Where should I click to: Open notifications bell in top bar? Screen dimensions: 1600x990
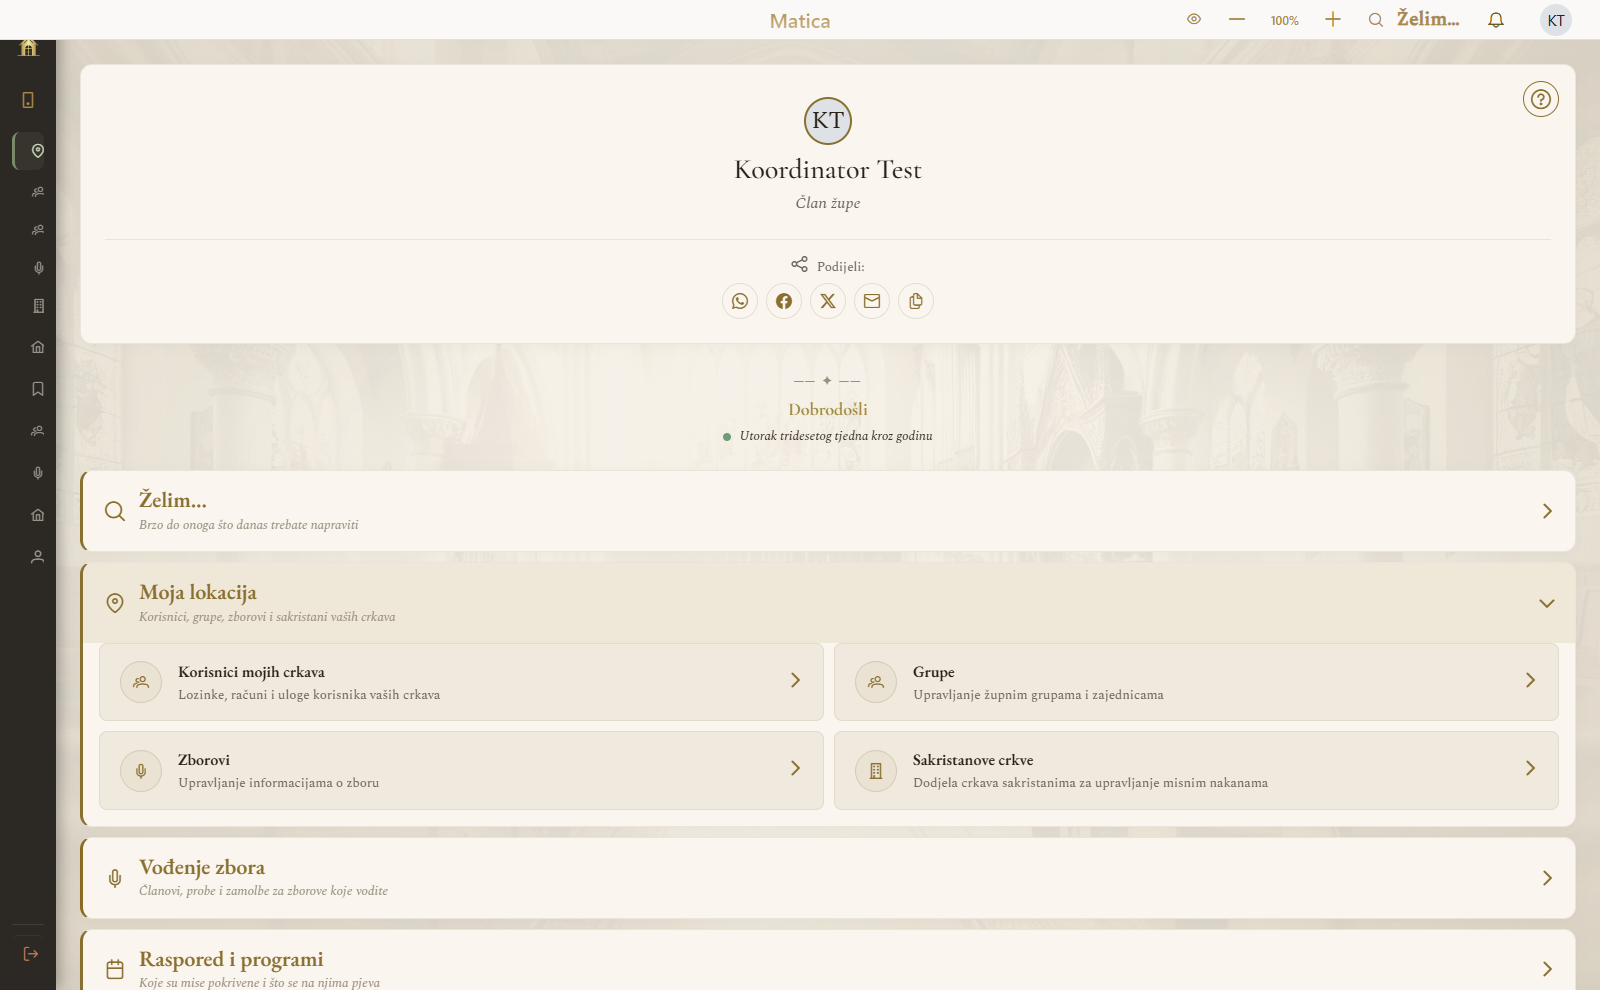[x=1496, y=20]
